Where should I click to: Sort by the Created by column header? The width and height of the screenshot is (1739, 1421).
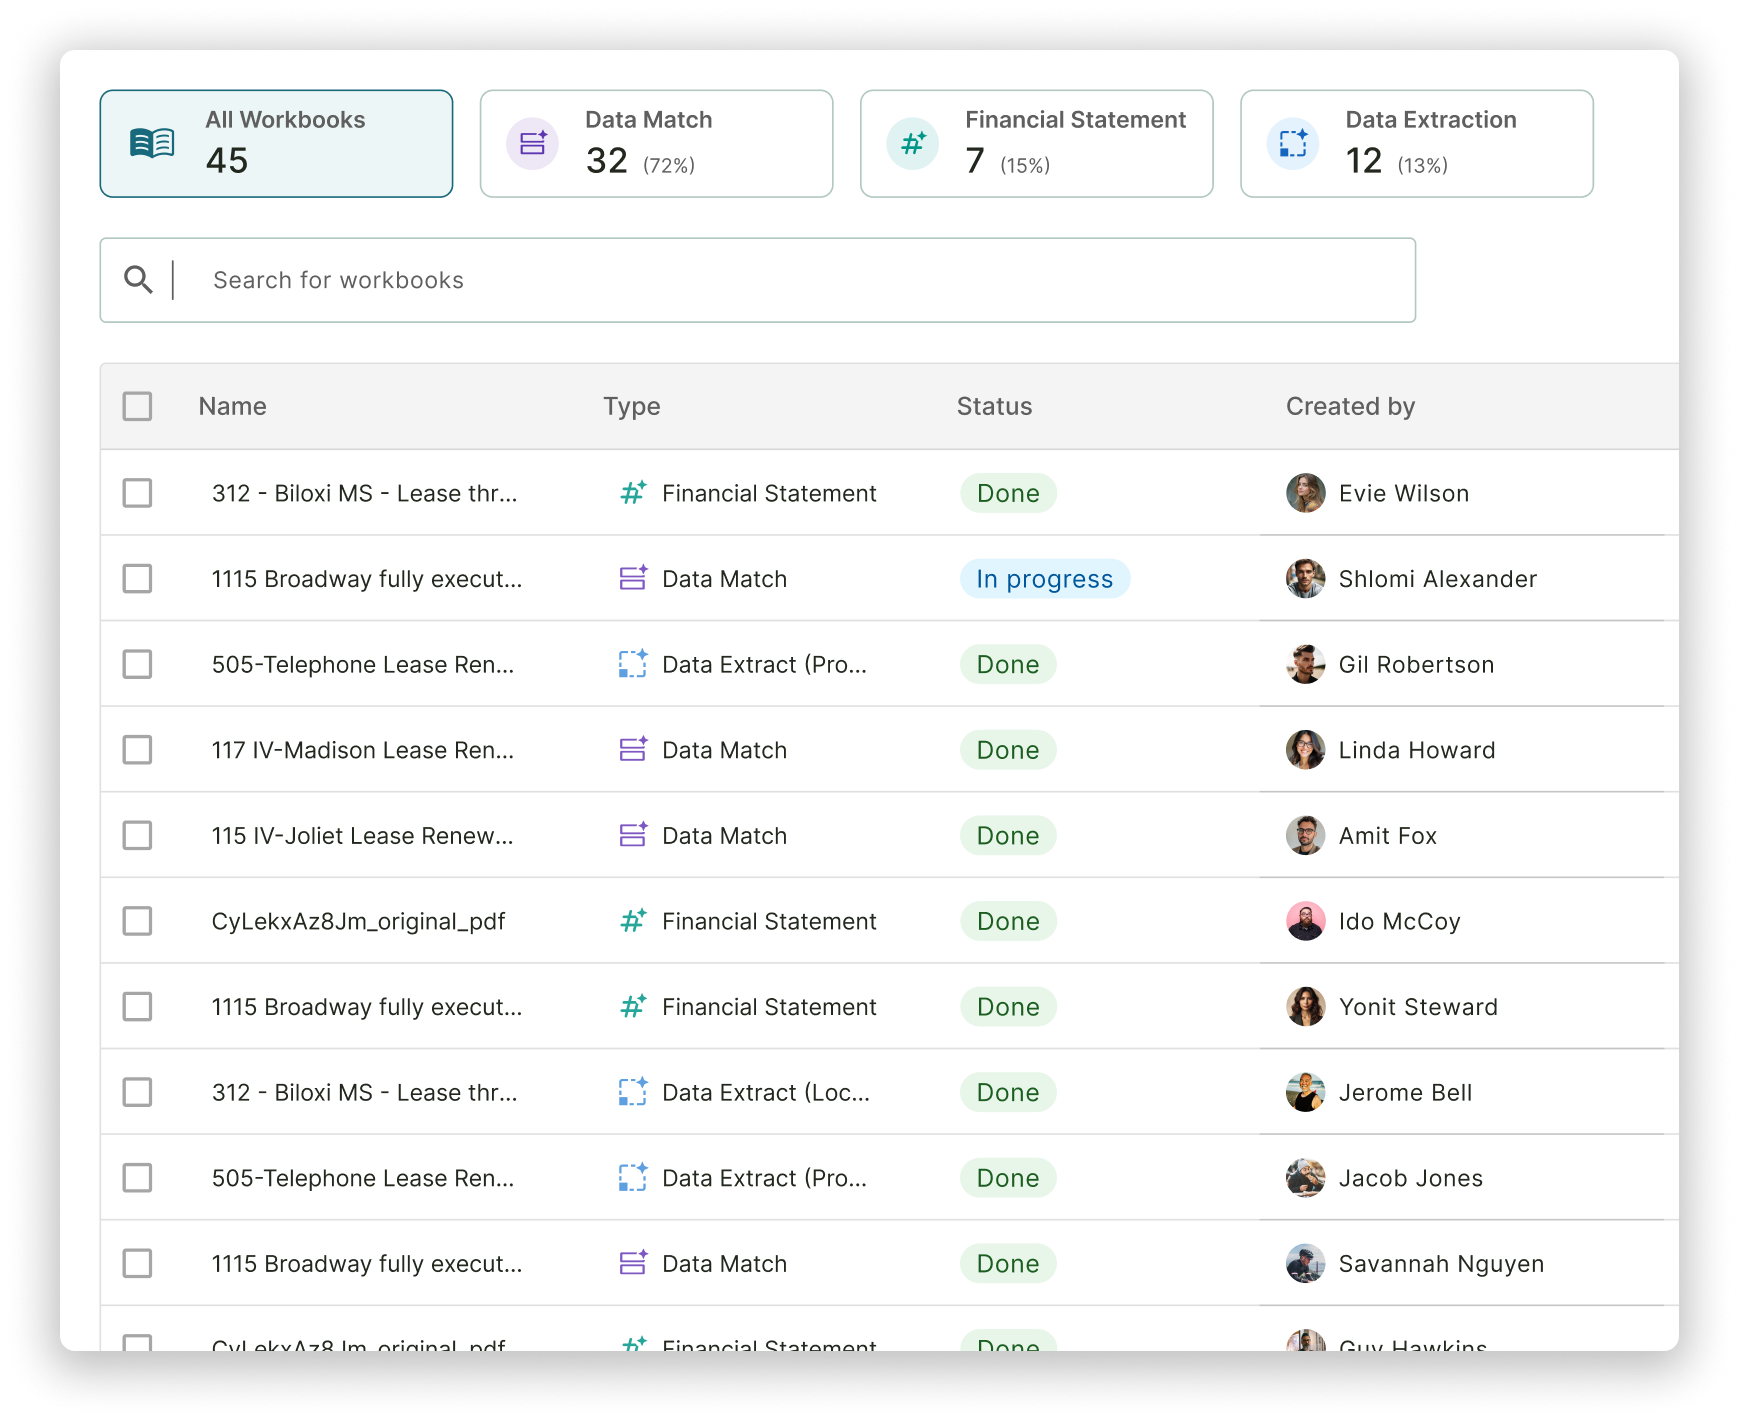point(1349,406)
